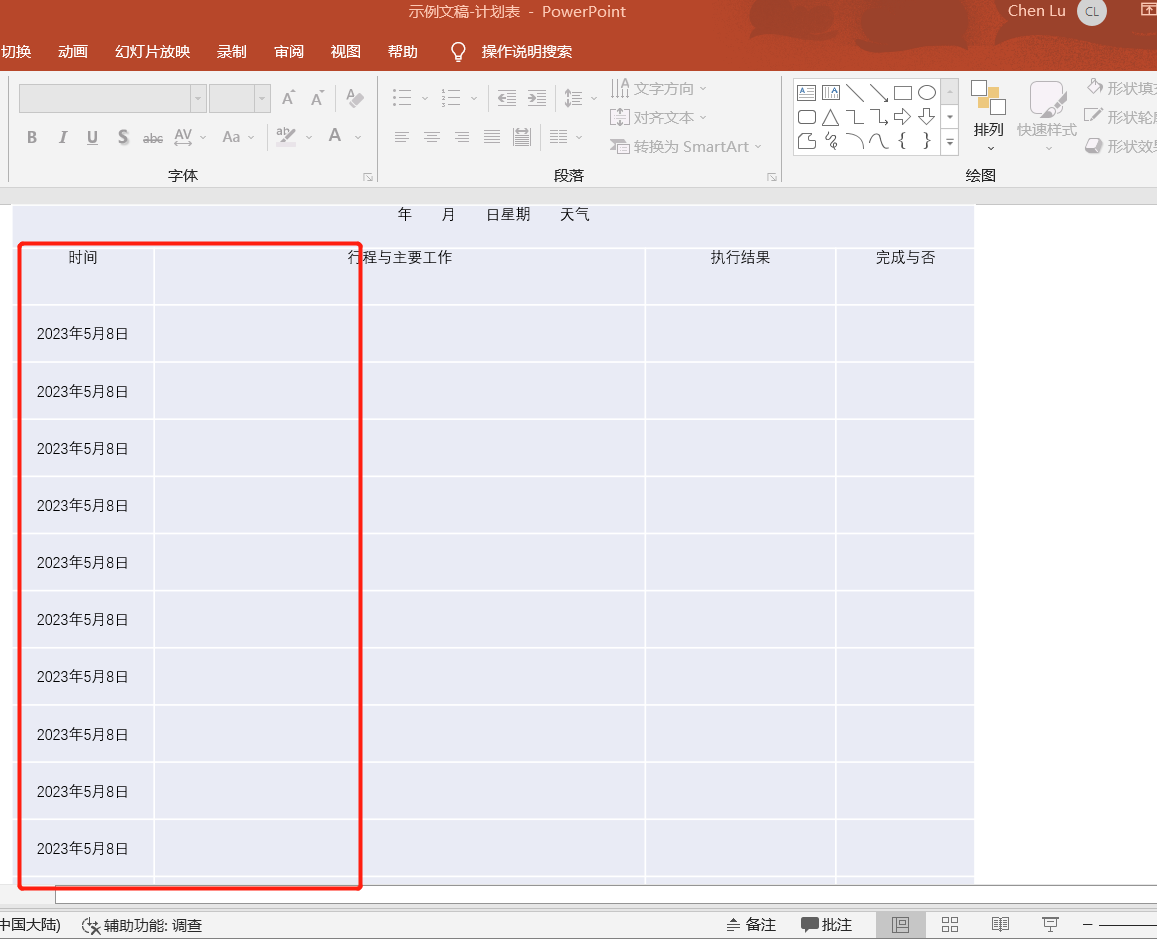The height and width of the screenshot is (939, 1157).
Task: Open the 排列 arrange dropdown
Action: pyautogui.click(x=988, y=117)
